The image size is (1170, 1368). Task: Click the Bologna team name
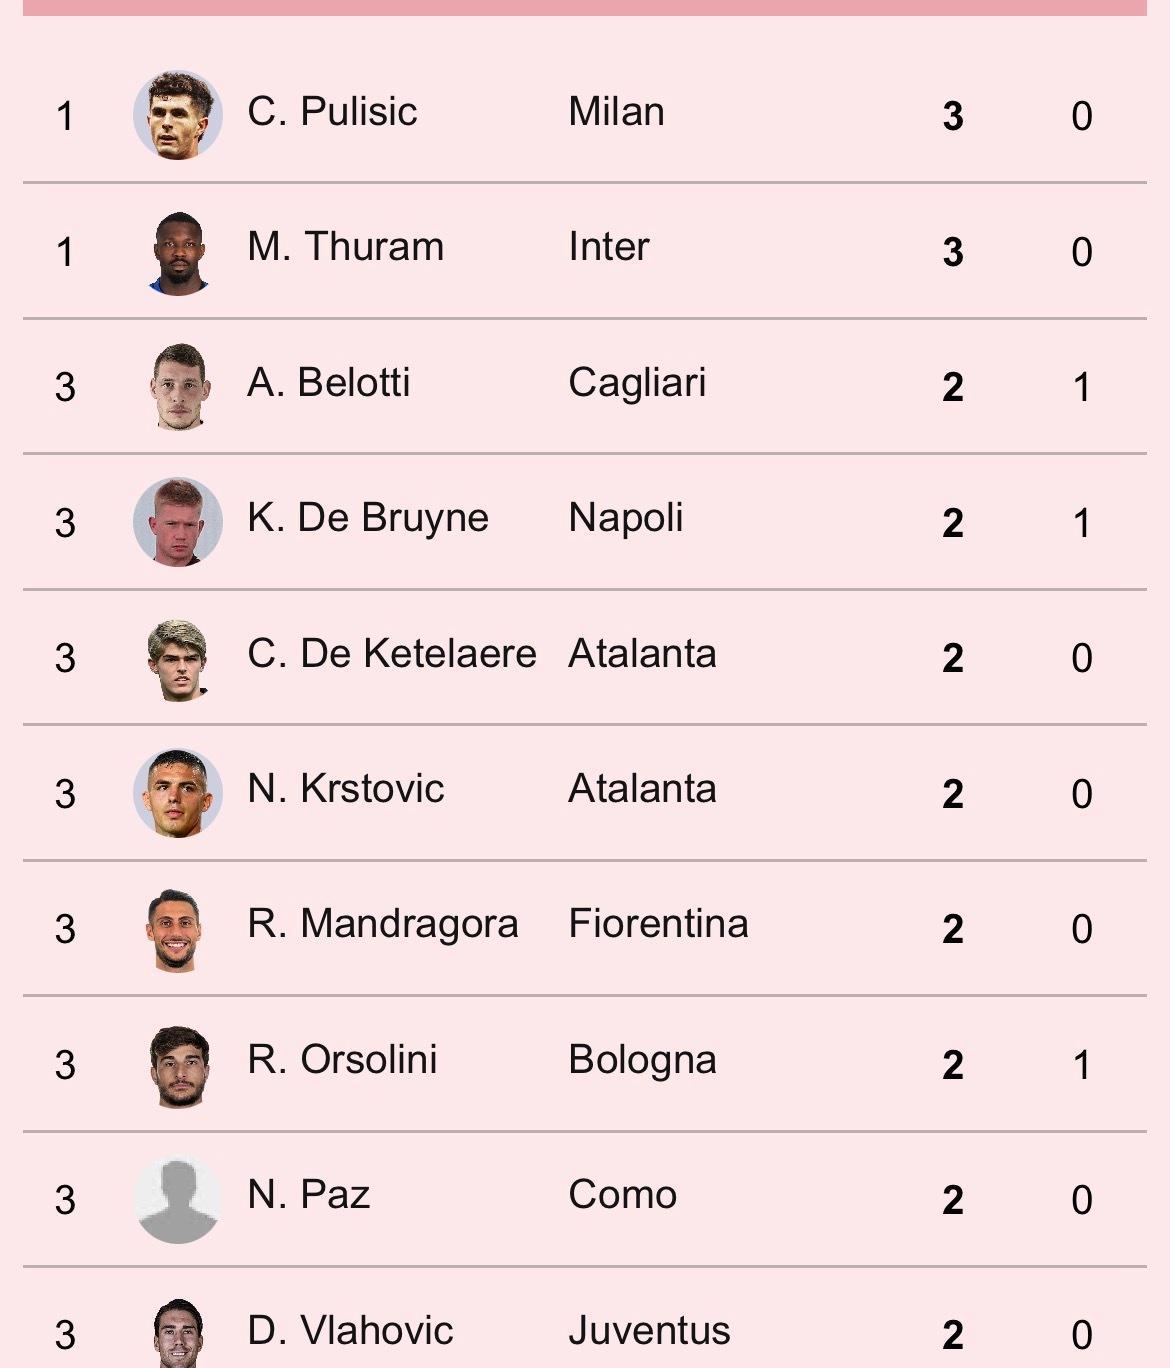tap(642, 1060)
